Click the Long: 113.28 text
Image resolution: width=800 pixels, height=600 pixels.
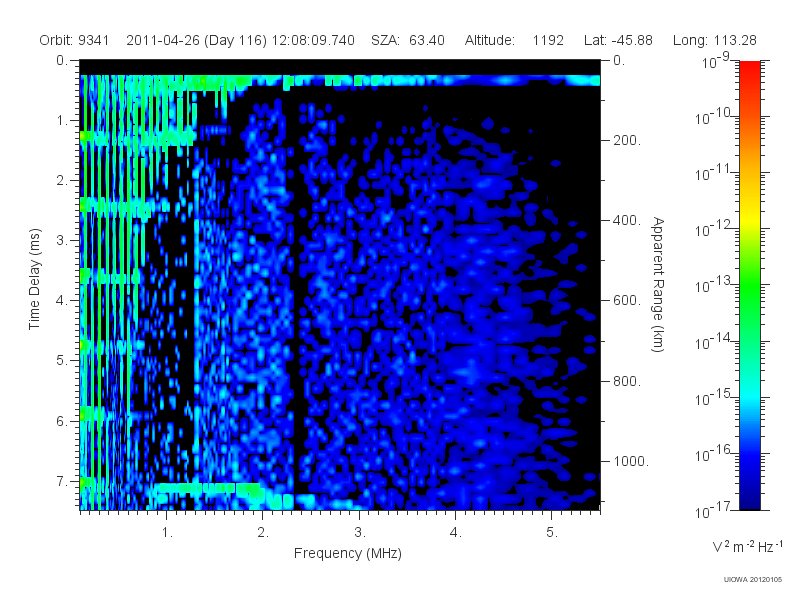(x=714, y=40)
